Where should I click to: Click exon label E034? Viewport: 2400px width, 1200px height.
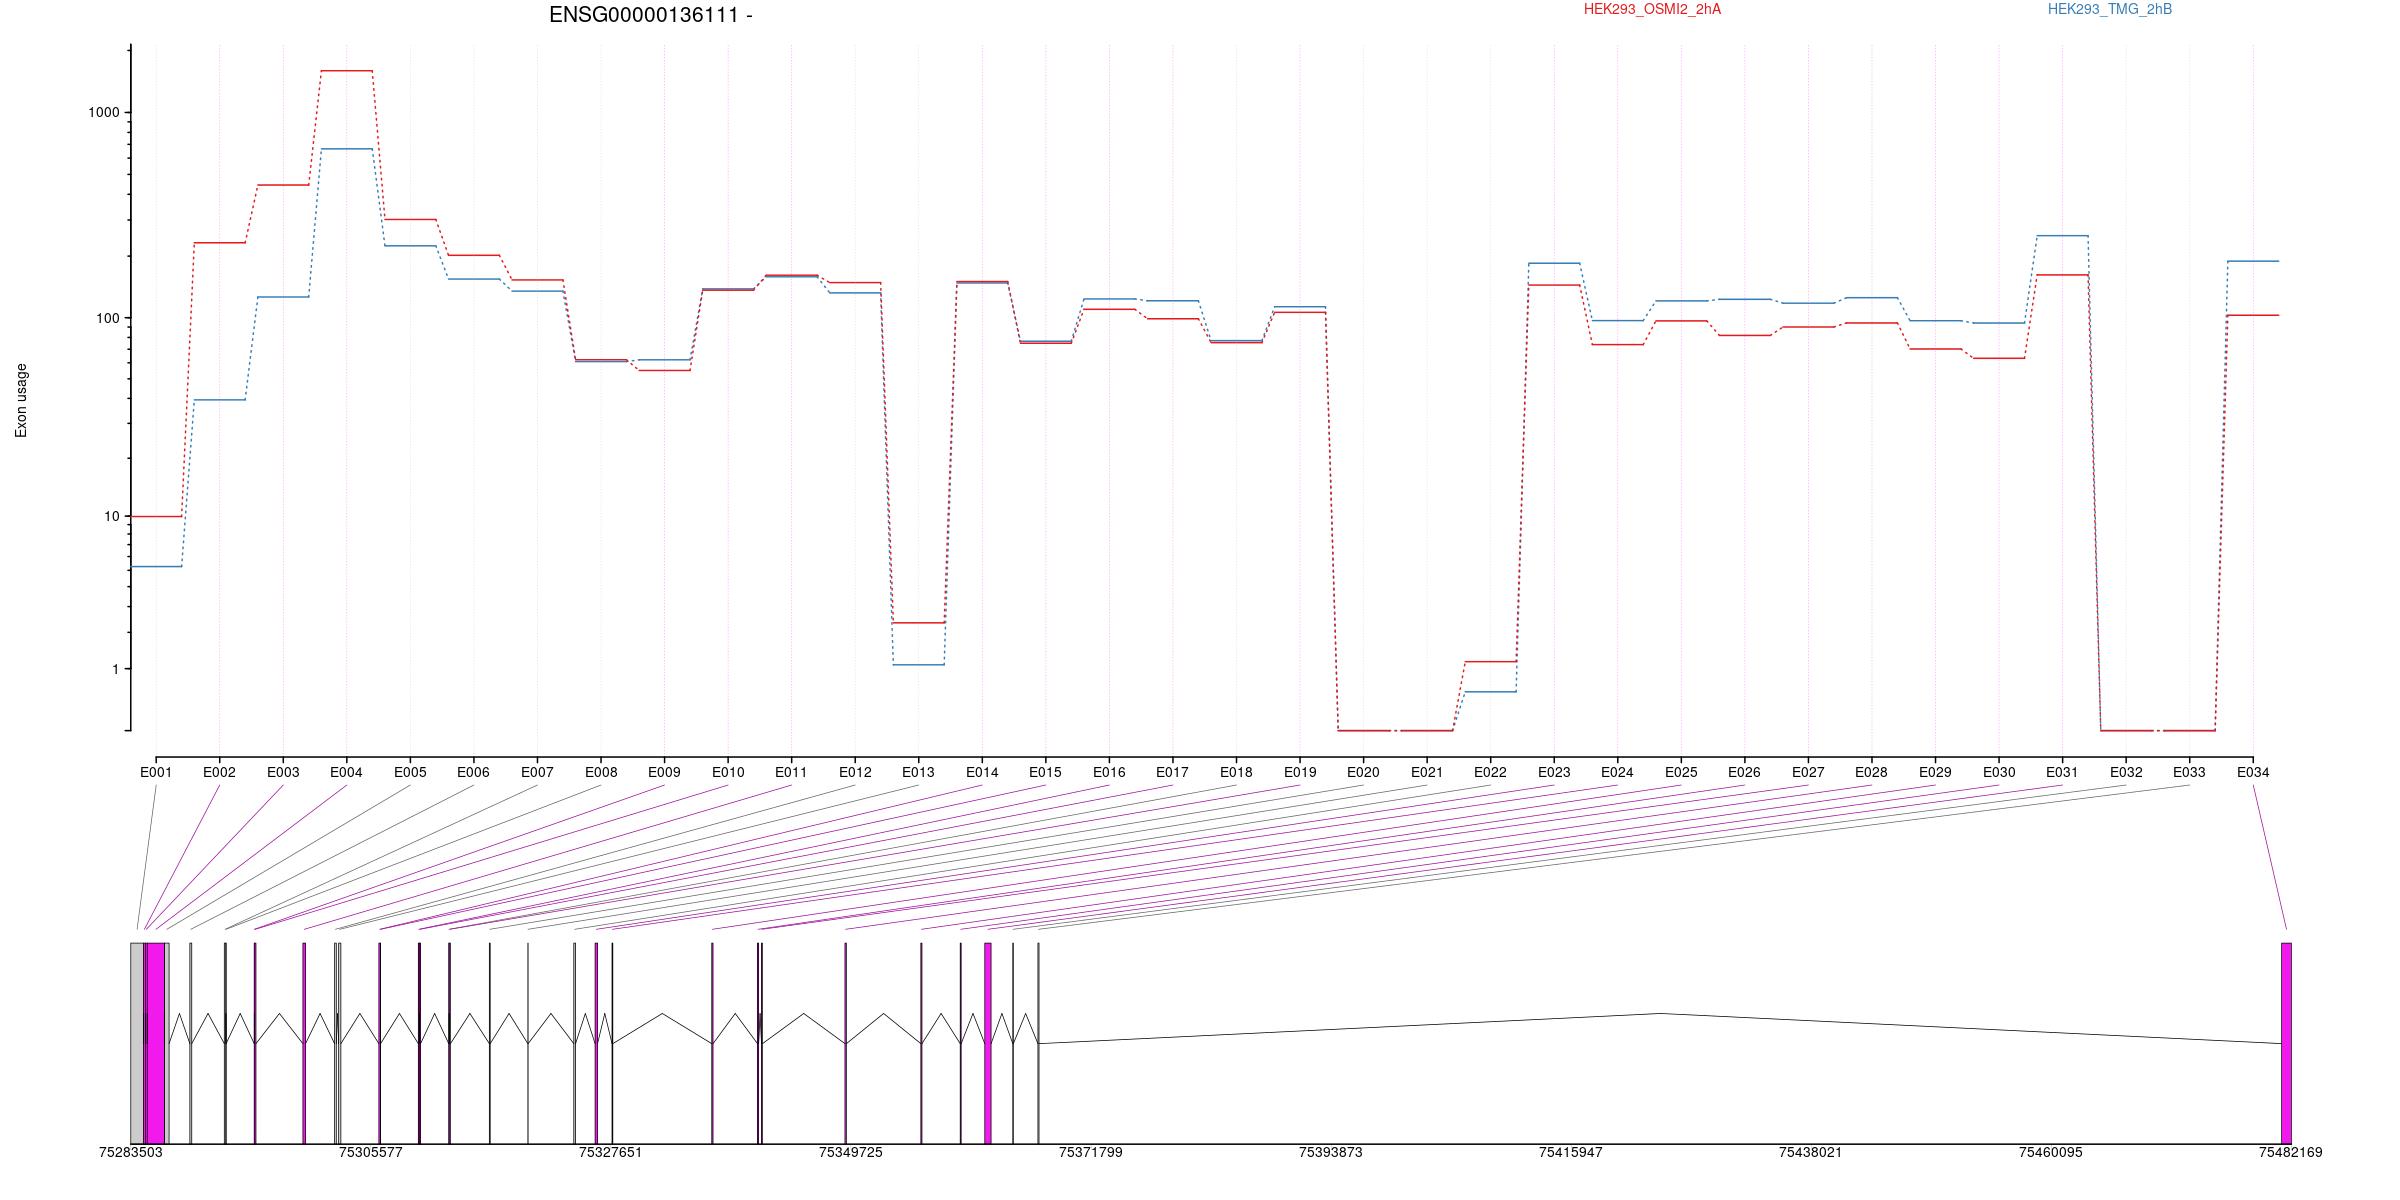(x=2253, y=772)
